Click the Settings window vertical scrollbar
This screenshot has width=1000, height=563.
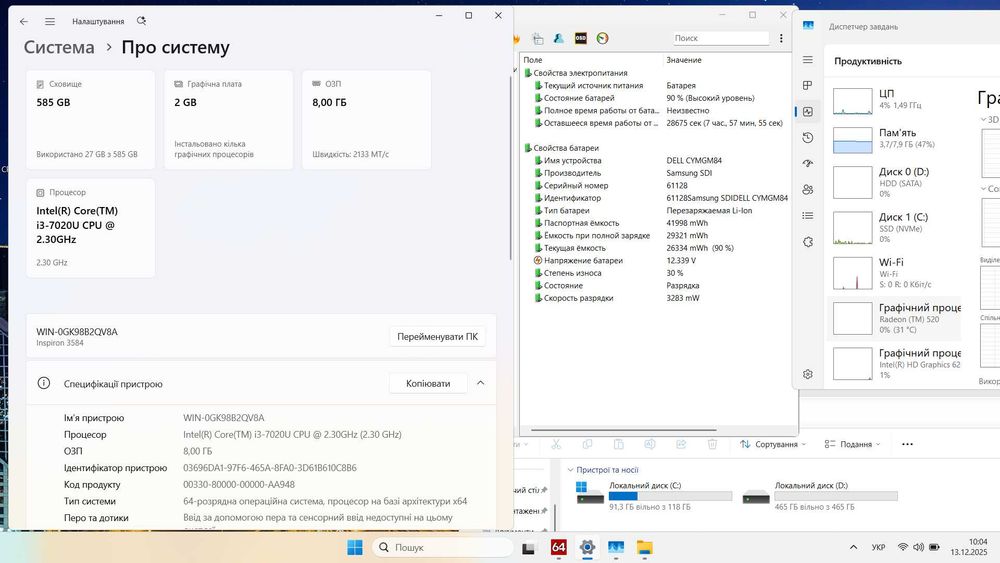coord(510,168)
